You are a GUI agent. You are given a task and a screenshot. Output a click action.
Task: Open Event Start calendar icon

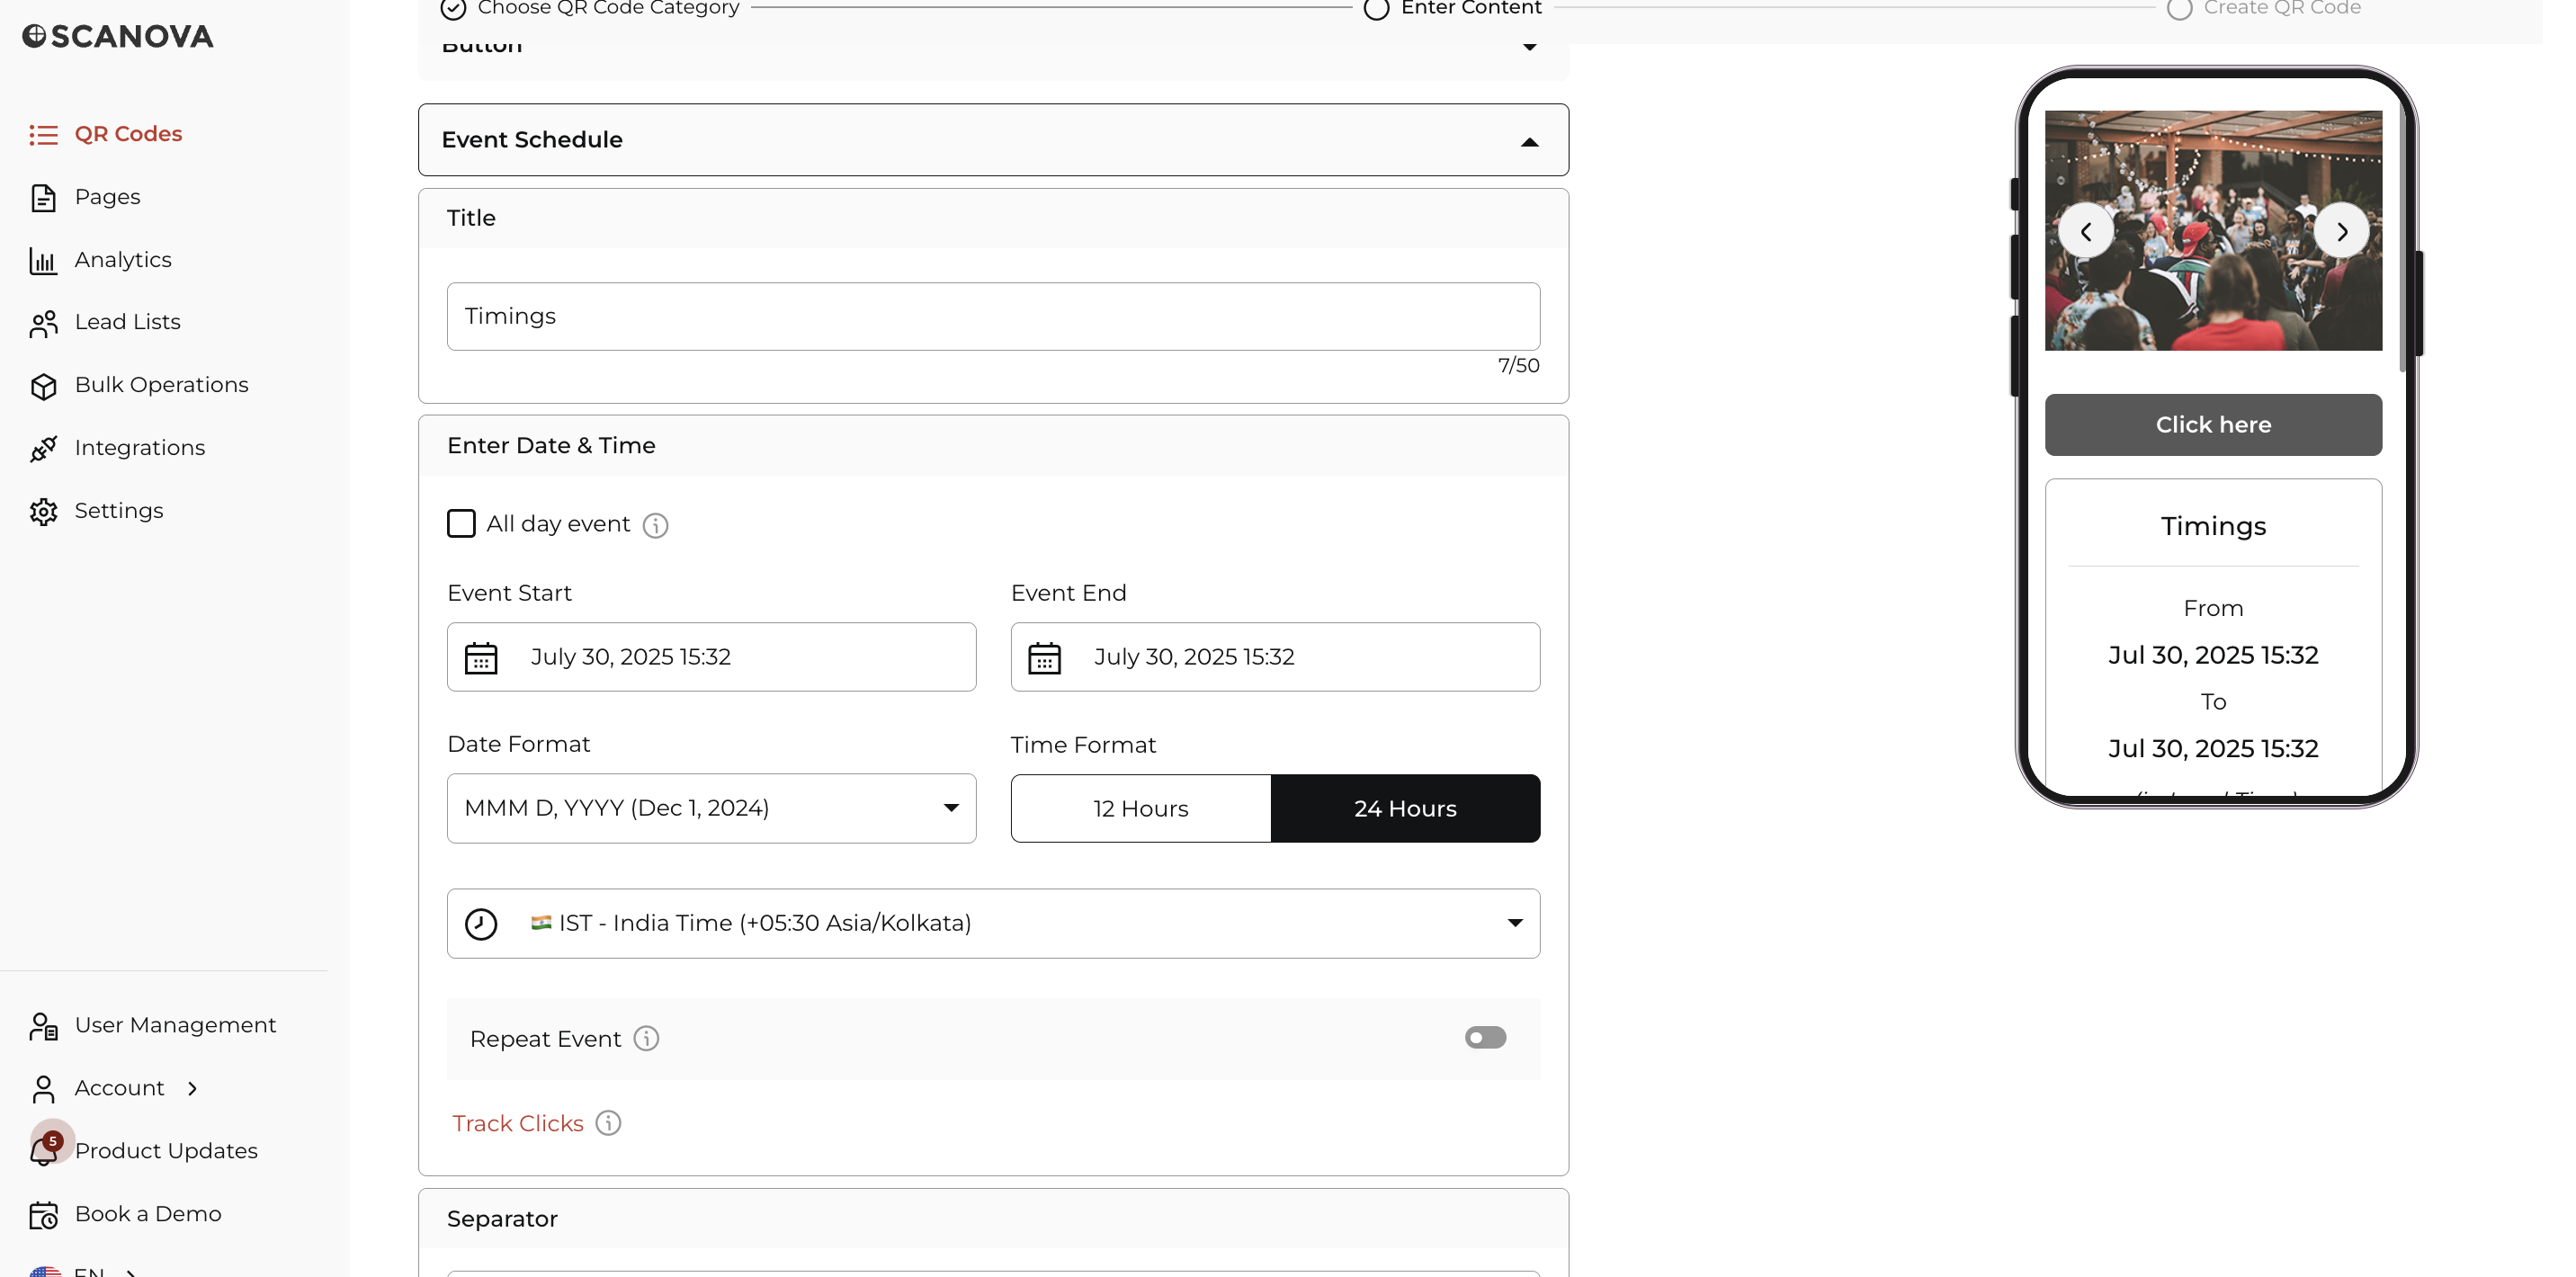pos(481,658)
